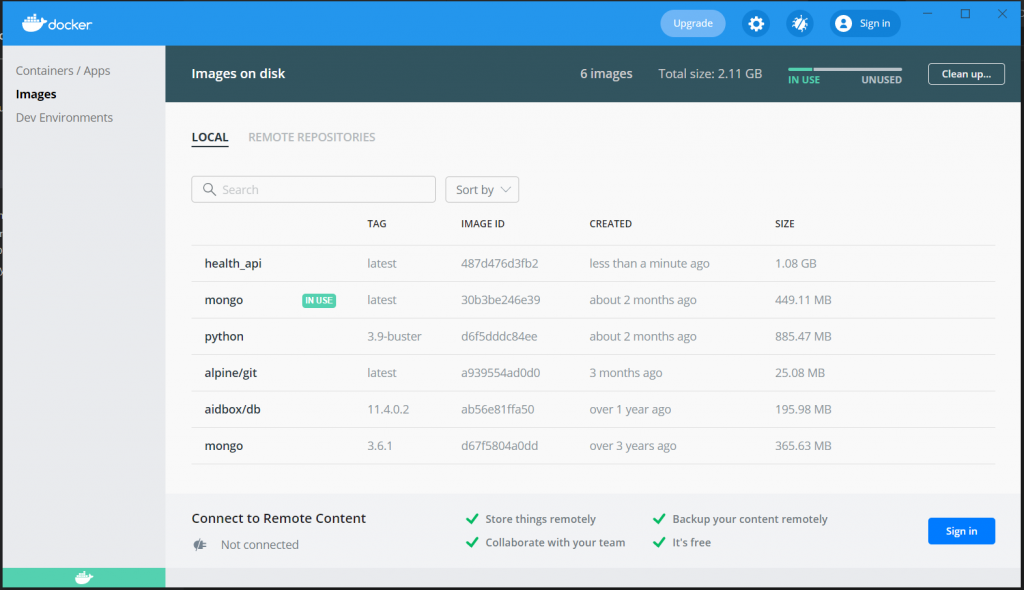Click the green check by It's free
Screen dimensions: 1024x590
pos(659,543)
